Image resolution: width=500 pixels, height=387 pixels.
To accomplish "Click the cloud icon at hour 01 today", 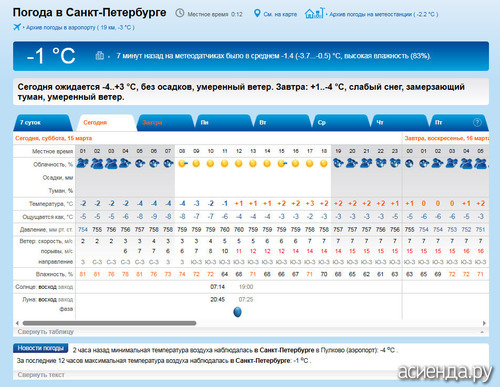I will pos(83,164).
